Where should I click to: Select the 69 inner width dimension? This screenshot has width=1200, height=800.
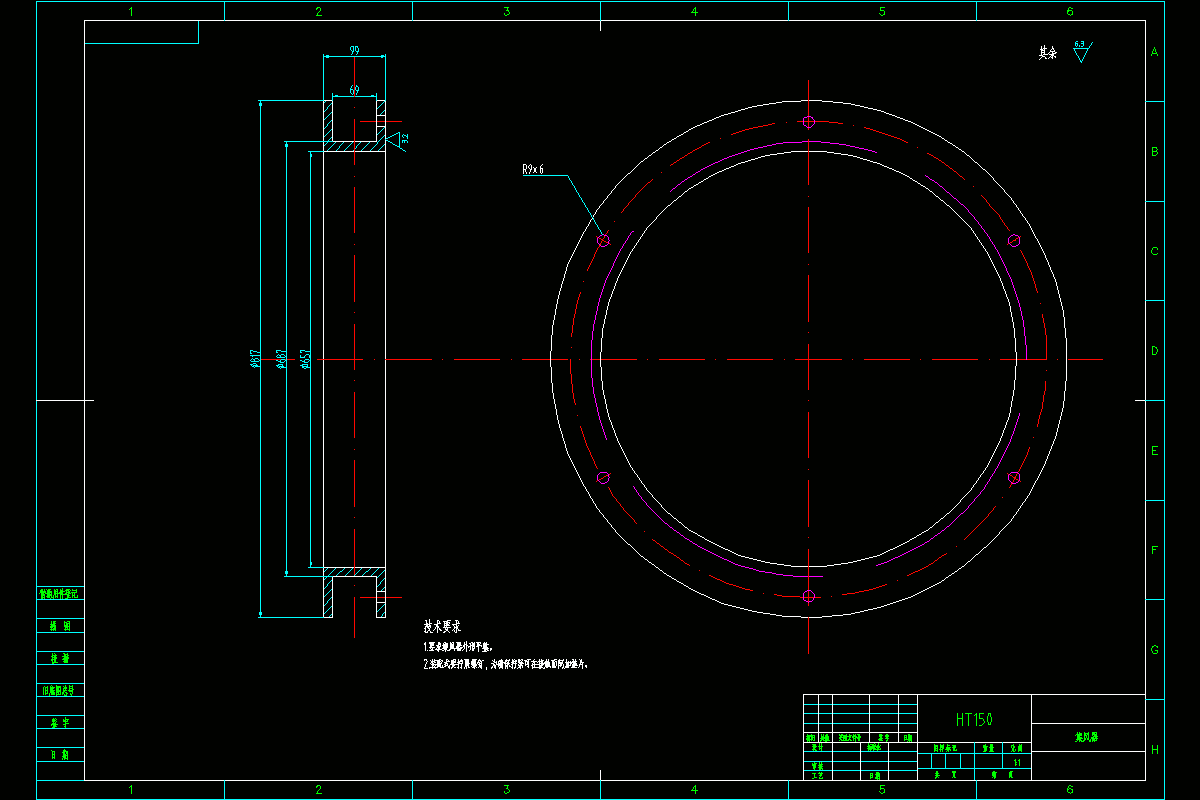tap(354, 89)
